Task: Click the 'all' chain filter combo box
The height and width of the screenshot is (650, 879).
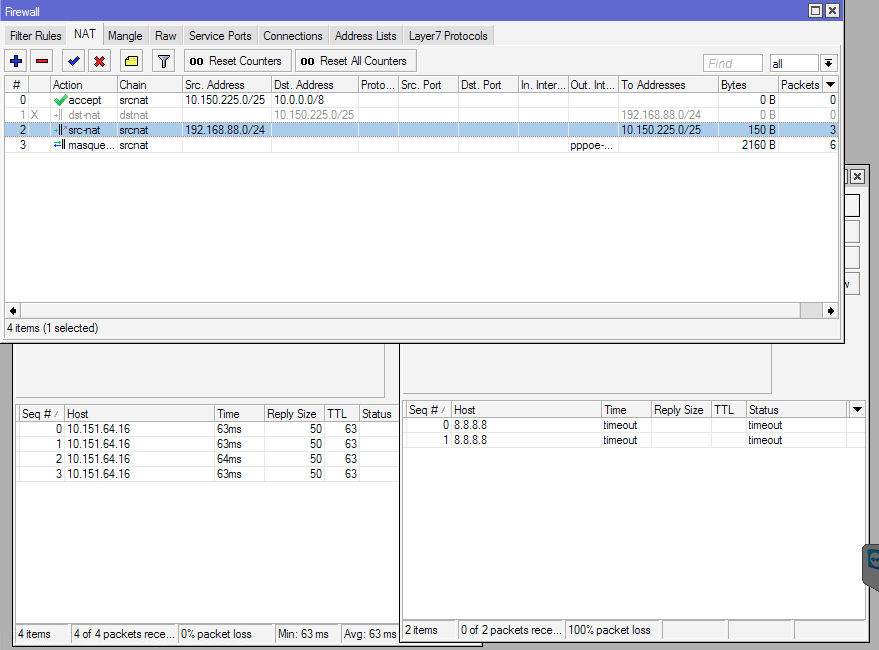Action: [794, 63]
